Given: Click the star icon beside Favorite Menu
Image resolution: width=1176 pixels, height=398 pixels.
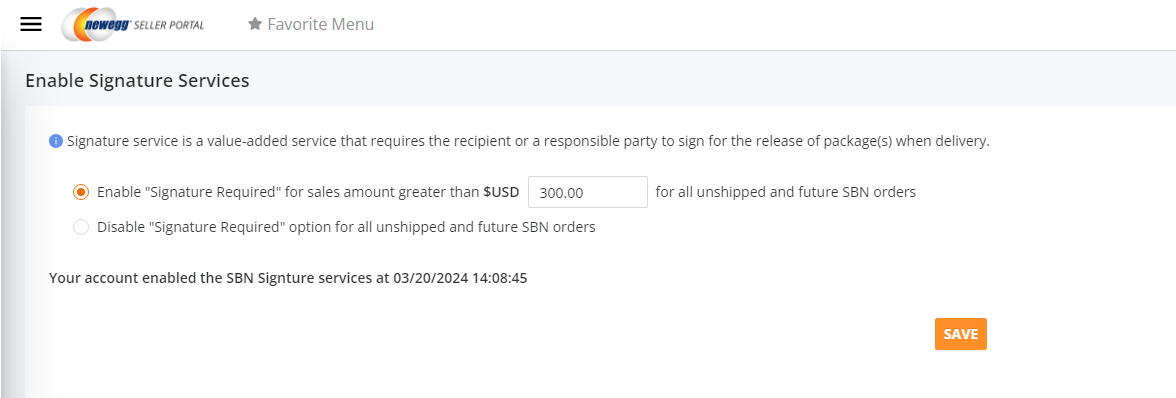Looking at the screenshot, I should tap(255, 24).
